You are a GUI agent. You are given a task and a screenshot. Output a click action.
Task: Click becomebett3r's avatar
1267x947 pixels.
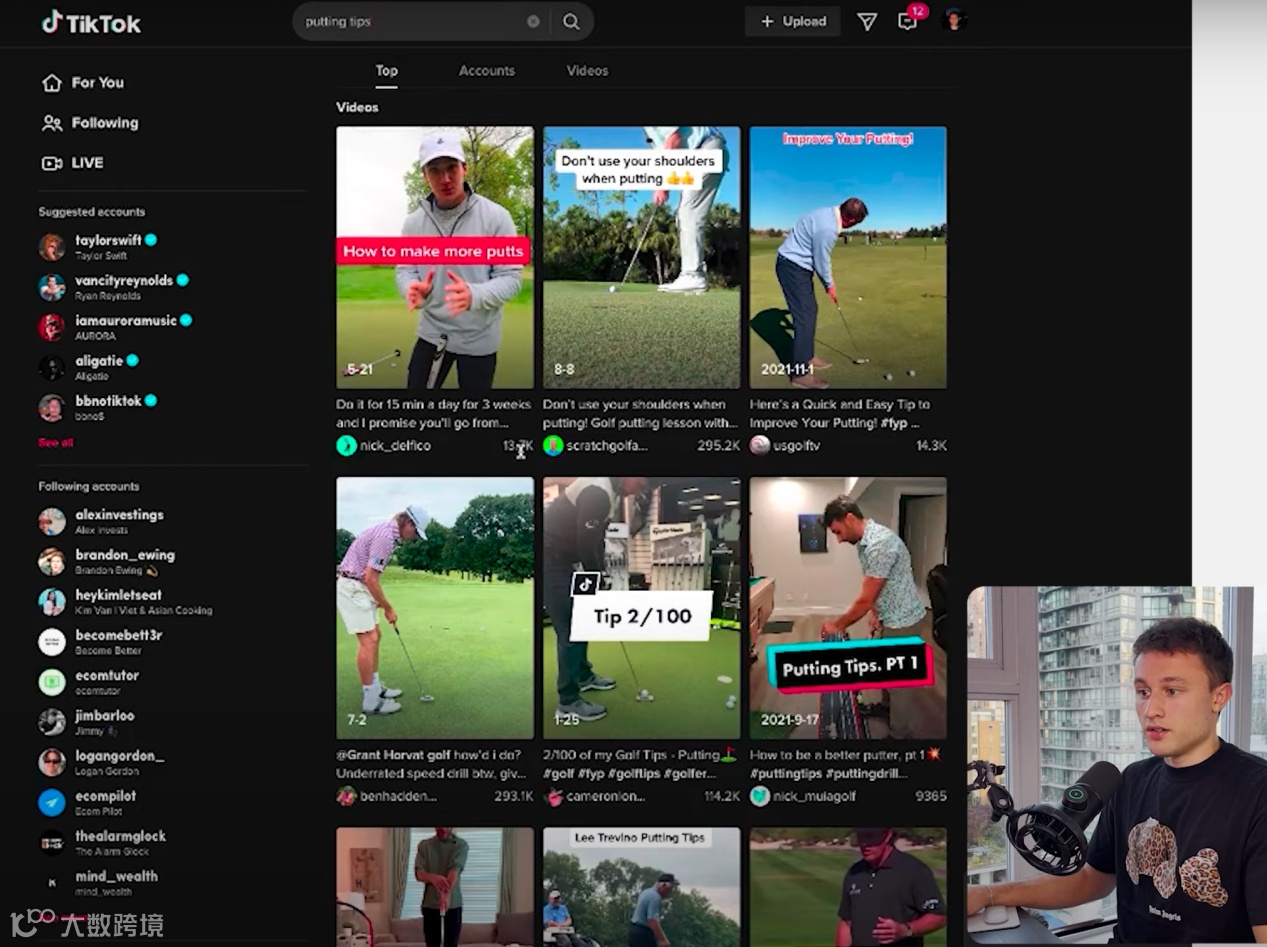point(52,642)
